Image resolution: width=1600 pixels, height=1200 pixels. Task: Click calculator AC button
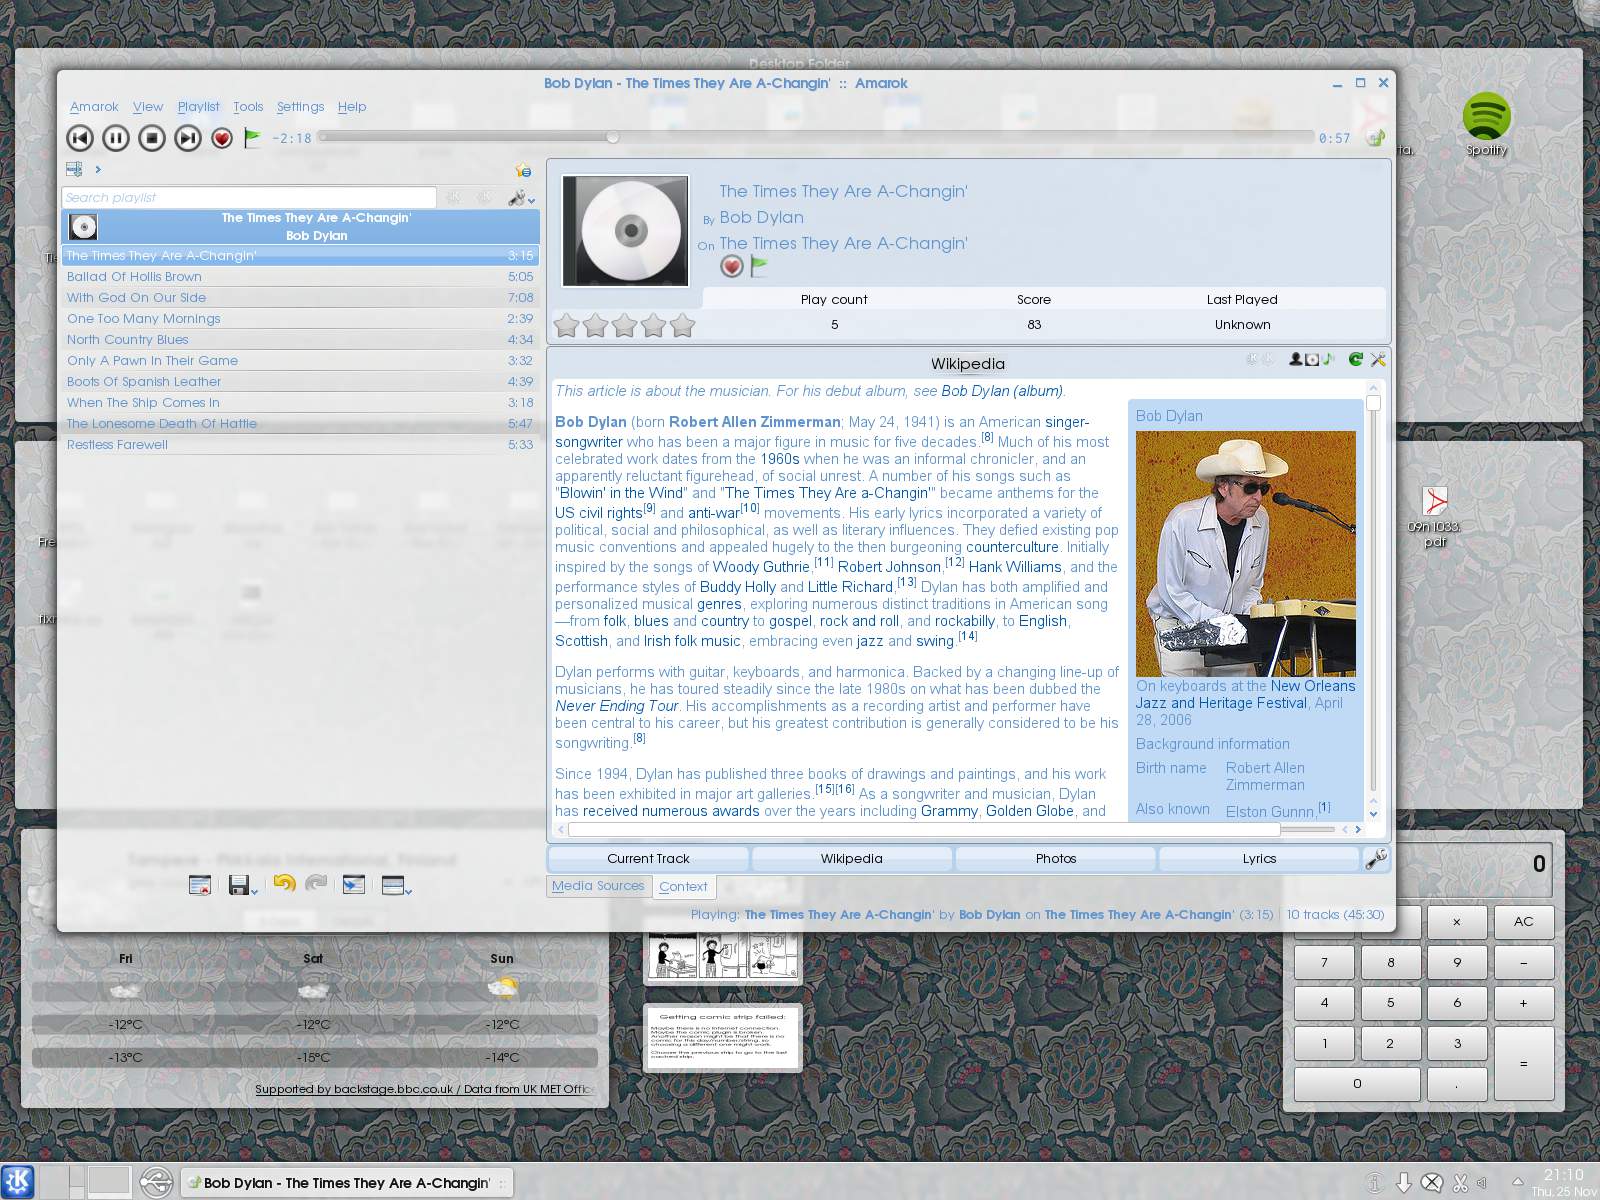point(1523,922)
